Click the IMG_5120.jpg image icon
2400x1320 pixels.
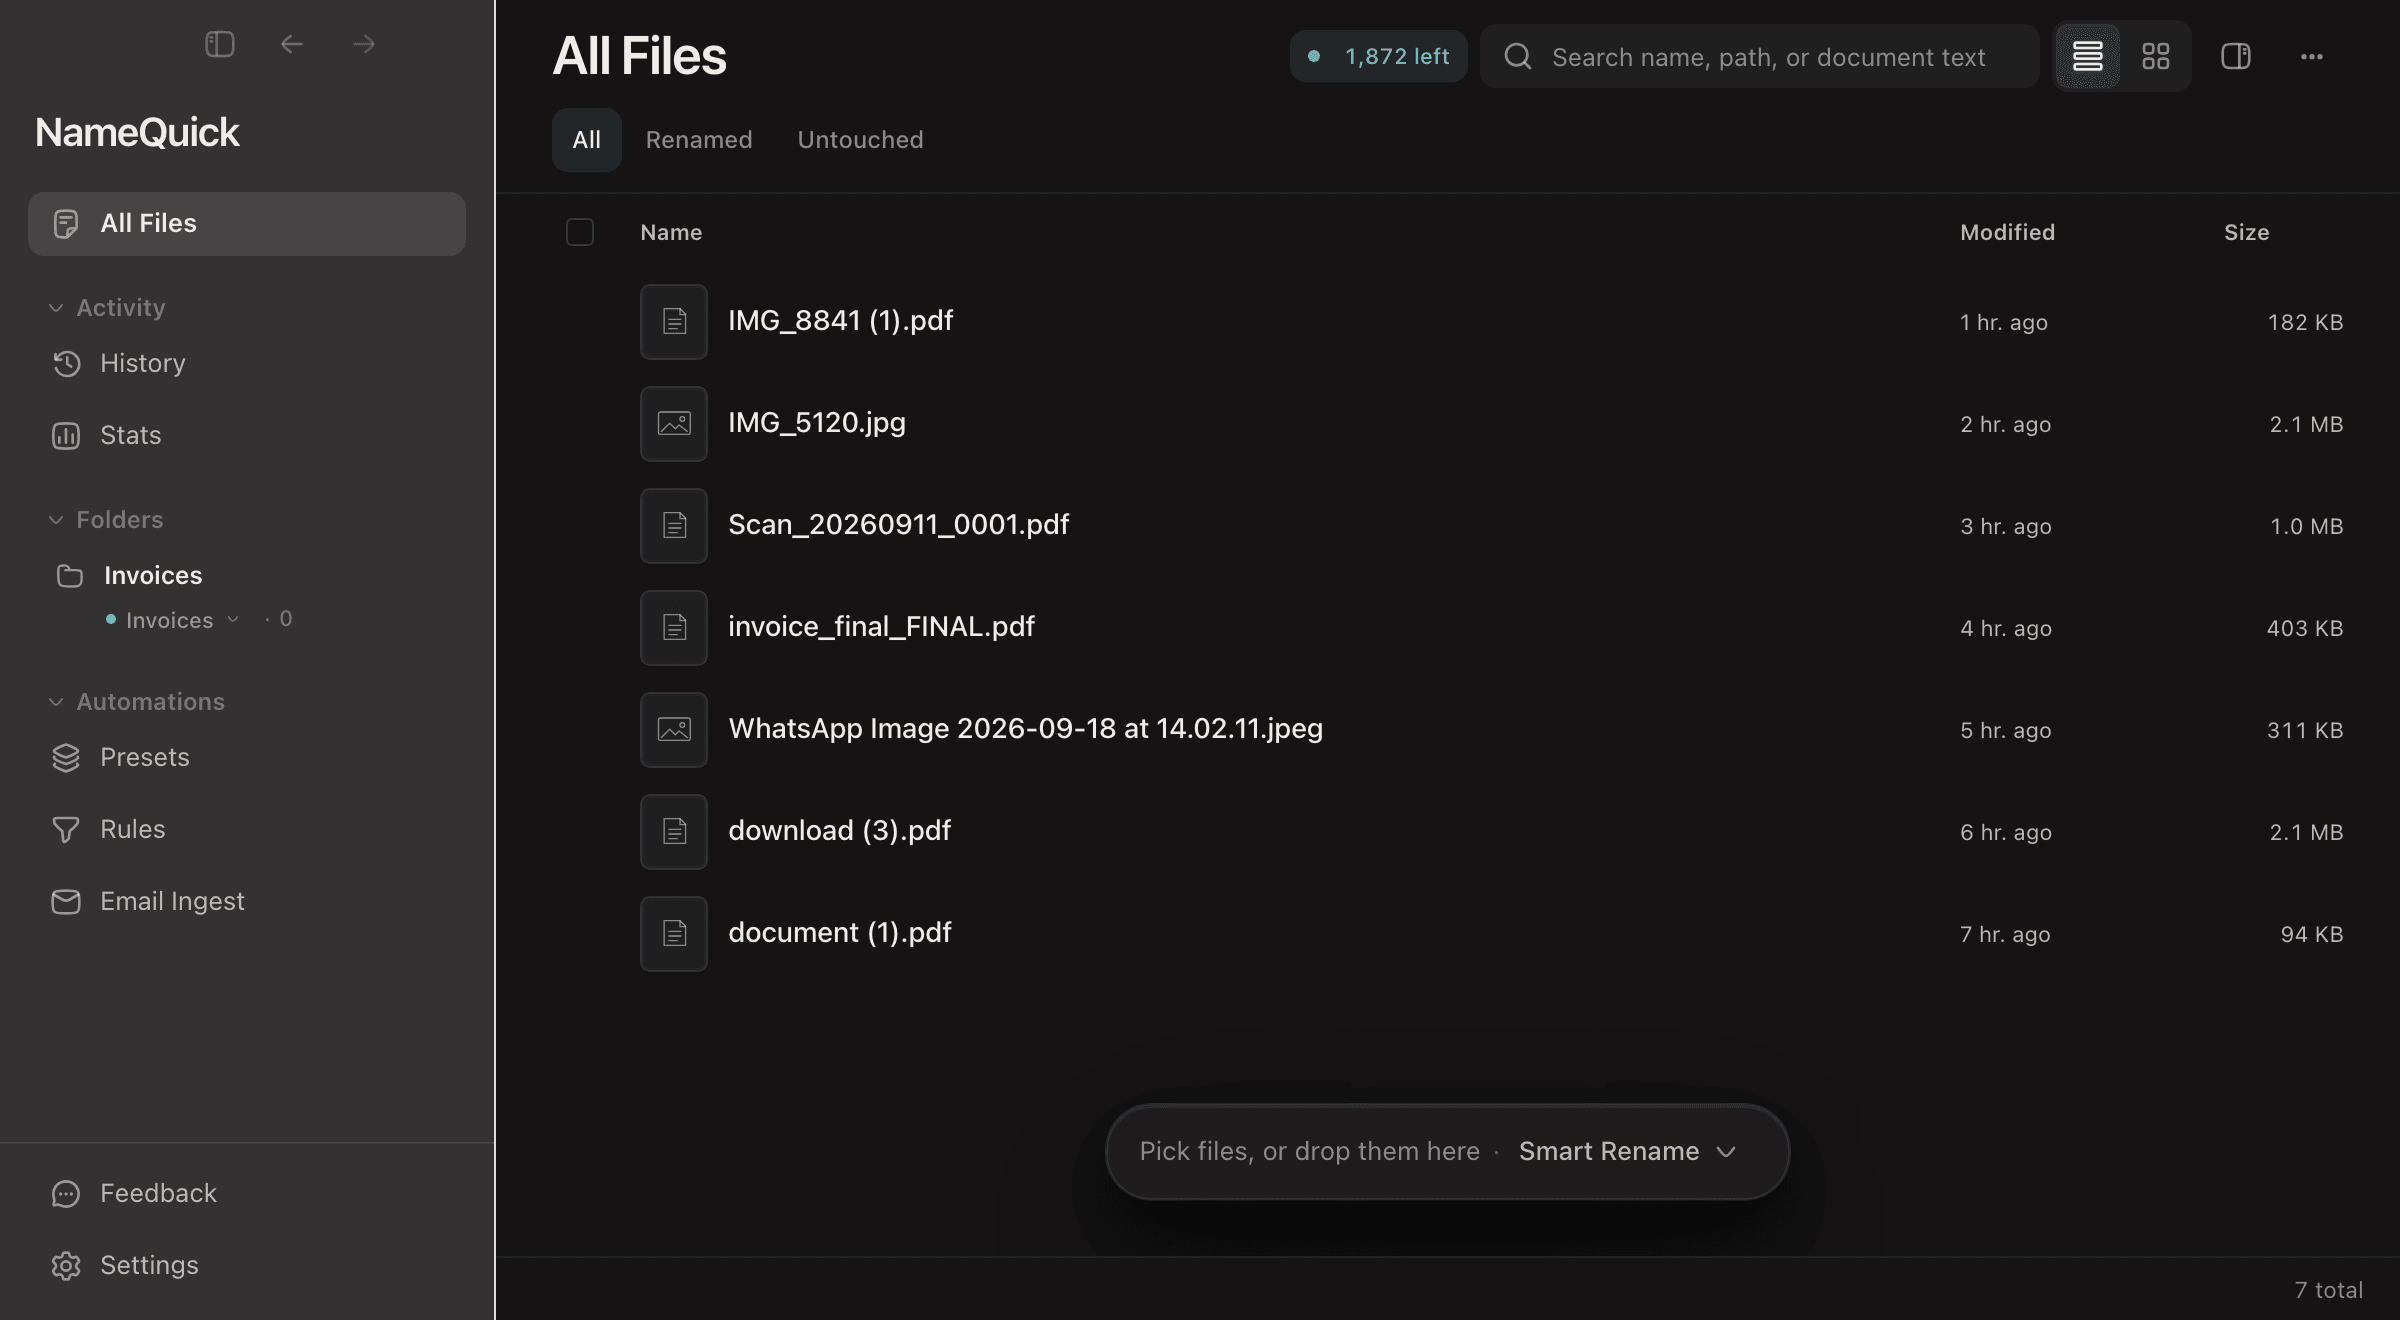tap(674, 424)
